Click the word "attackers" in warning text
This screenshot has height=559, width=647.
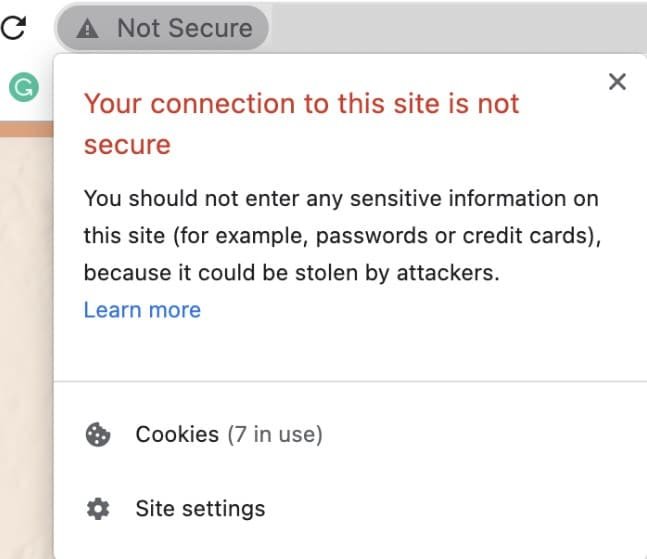click(450, 273)
